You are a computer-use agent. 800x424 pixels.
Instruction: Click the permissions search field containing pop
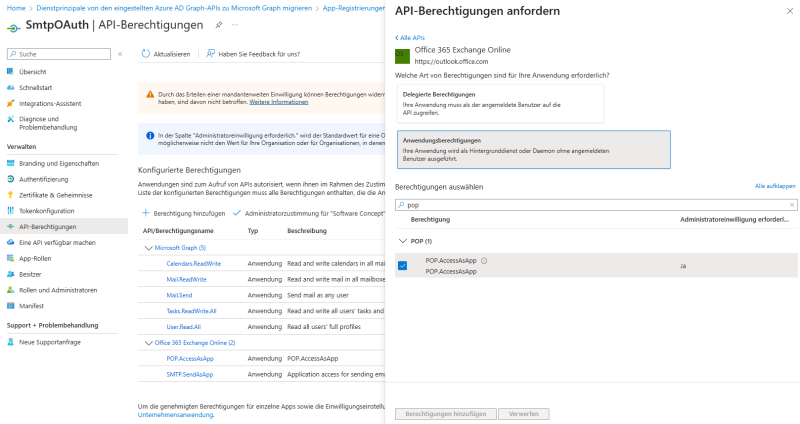590,204
